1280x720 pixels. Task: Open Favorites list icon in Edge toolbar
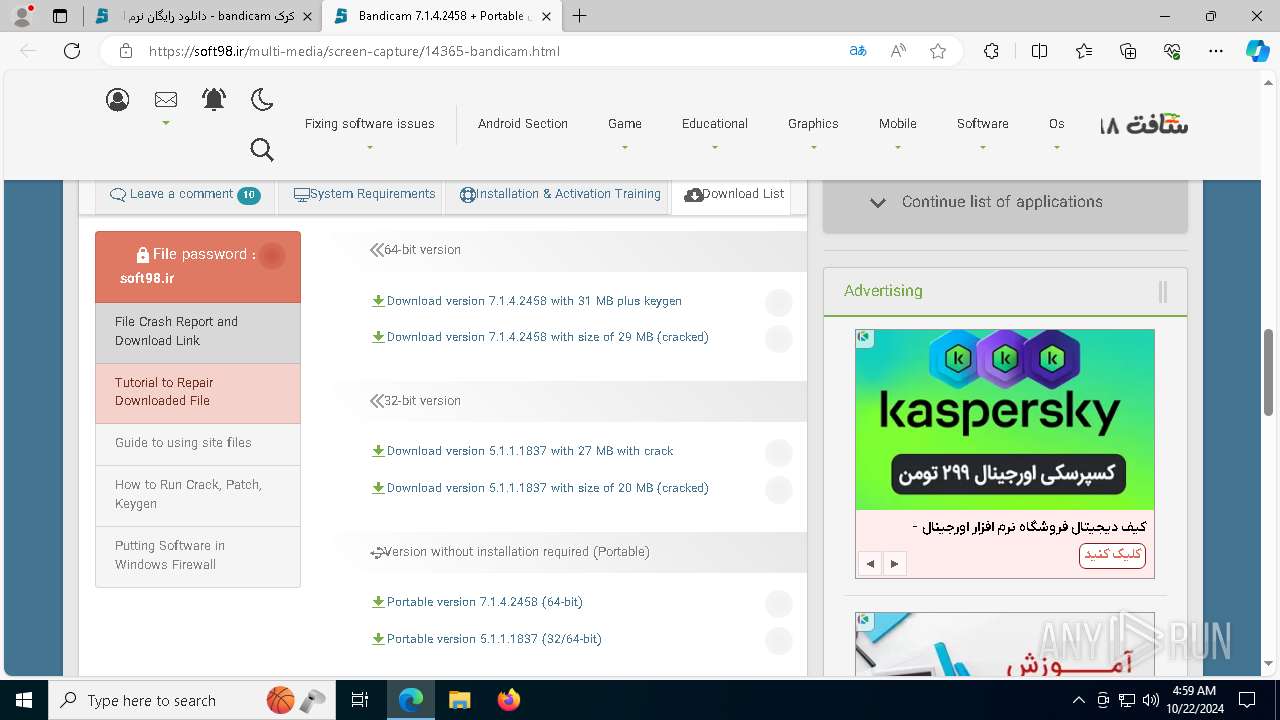1084,51
